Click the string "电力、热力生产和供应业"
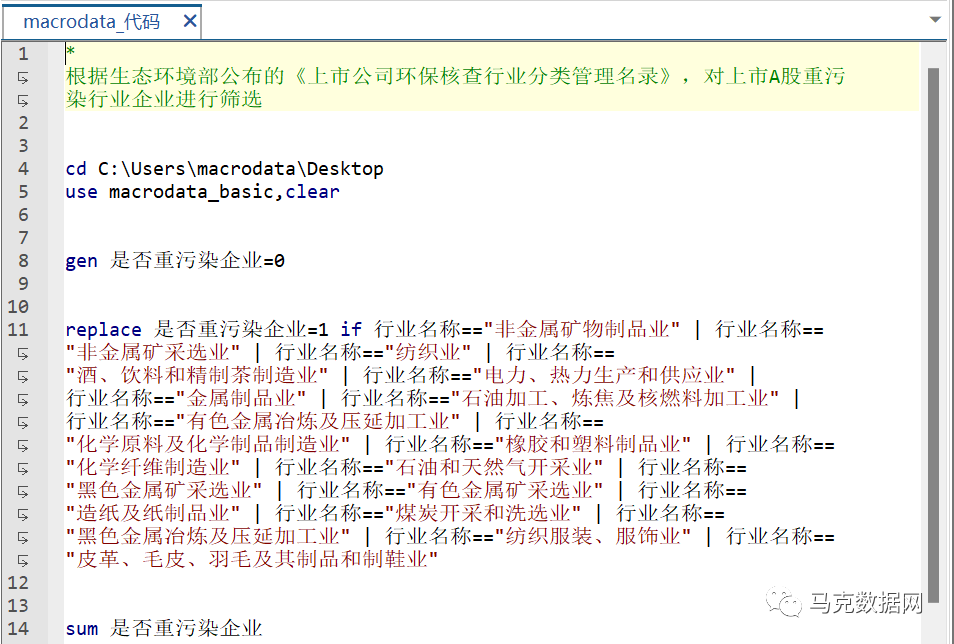Screen dimensions: 954x644 [x=604, y=376]
